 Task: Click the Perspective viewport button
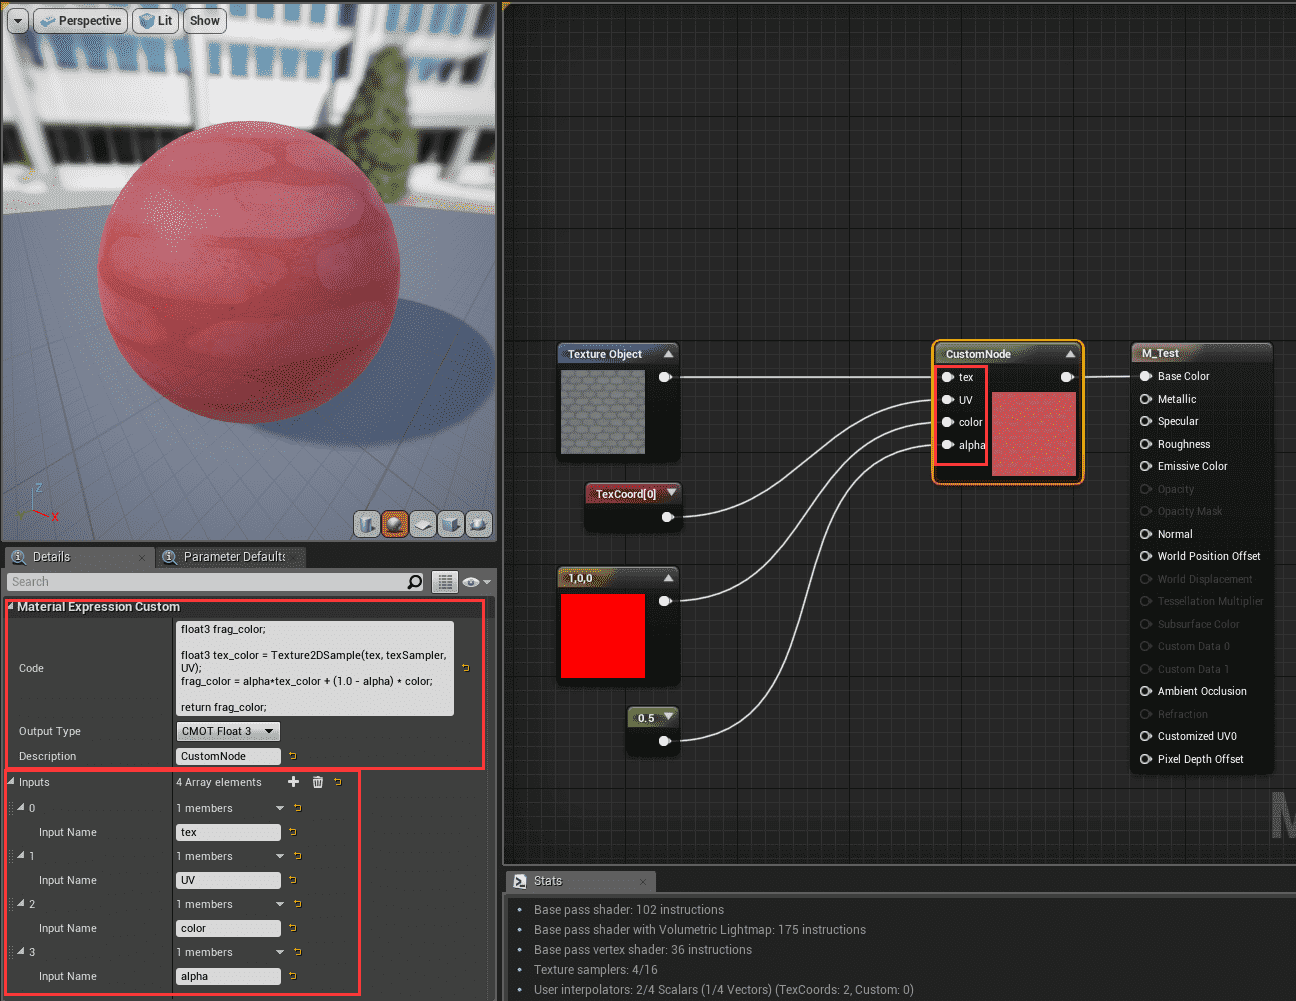81,21
